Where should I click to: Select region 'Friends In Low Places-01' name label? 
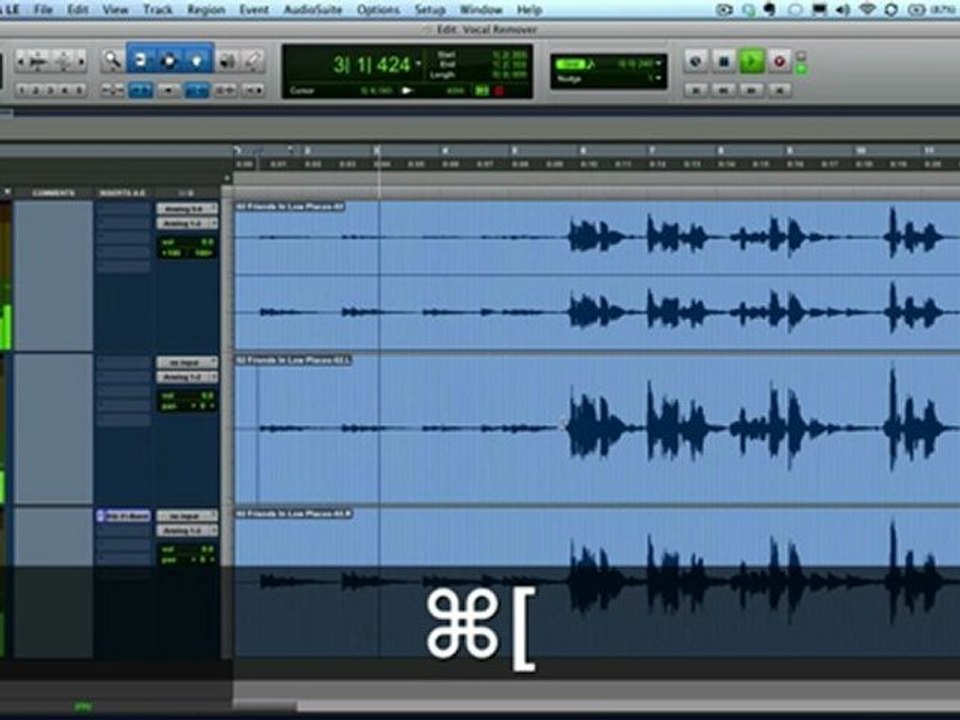[290, 207]
